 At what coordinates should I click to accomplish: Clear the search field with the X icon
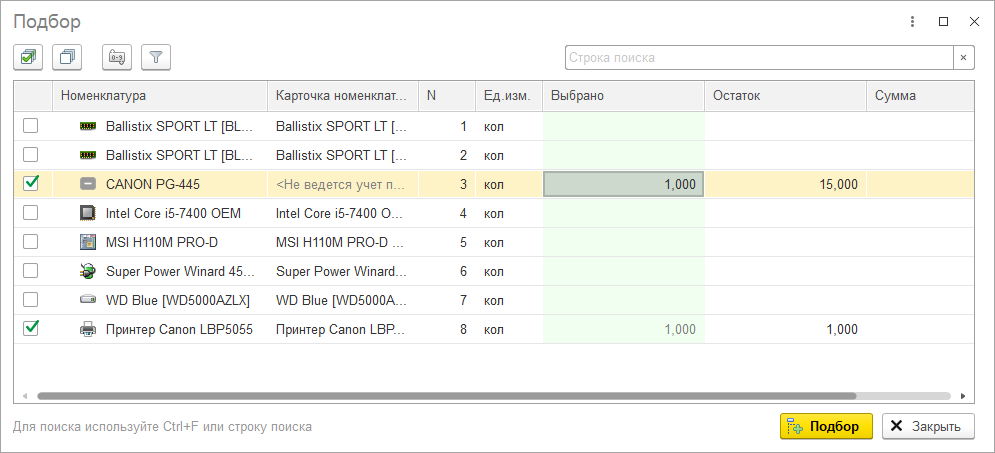point(963,58)
